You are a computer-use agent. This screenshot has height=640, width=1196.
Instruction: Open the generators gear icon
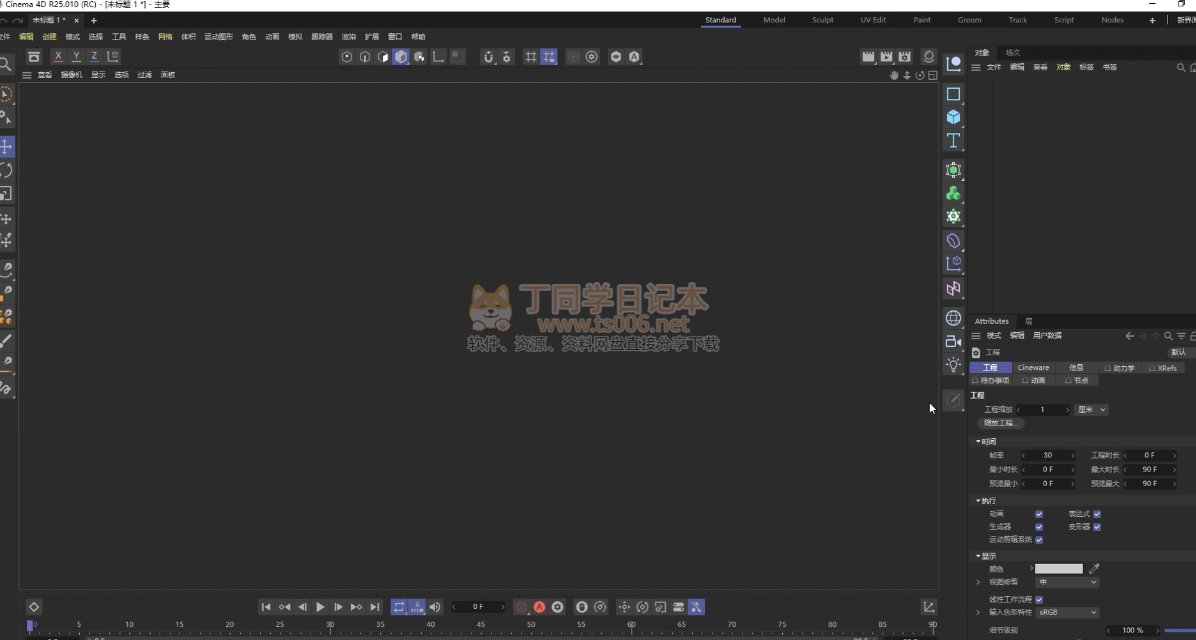(x=953, y=217)
